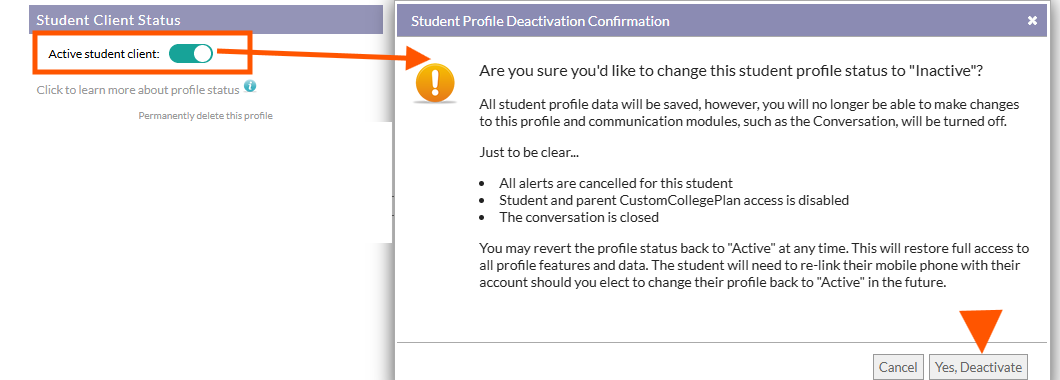The image size is (1060, 380).
Task: Click the blue info icon beside profile status
Action: 250,87
